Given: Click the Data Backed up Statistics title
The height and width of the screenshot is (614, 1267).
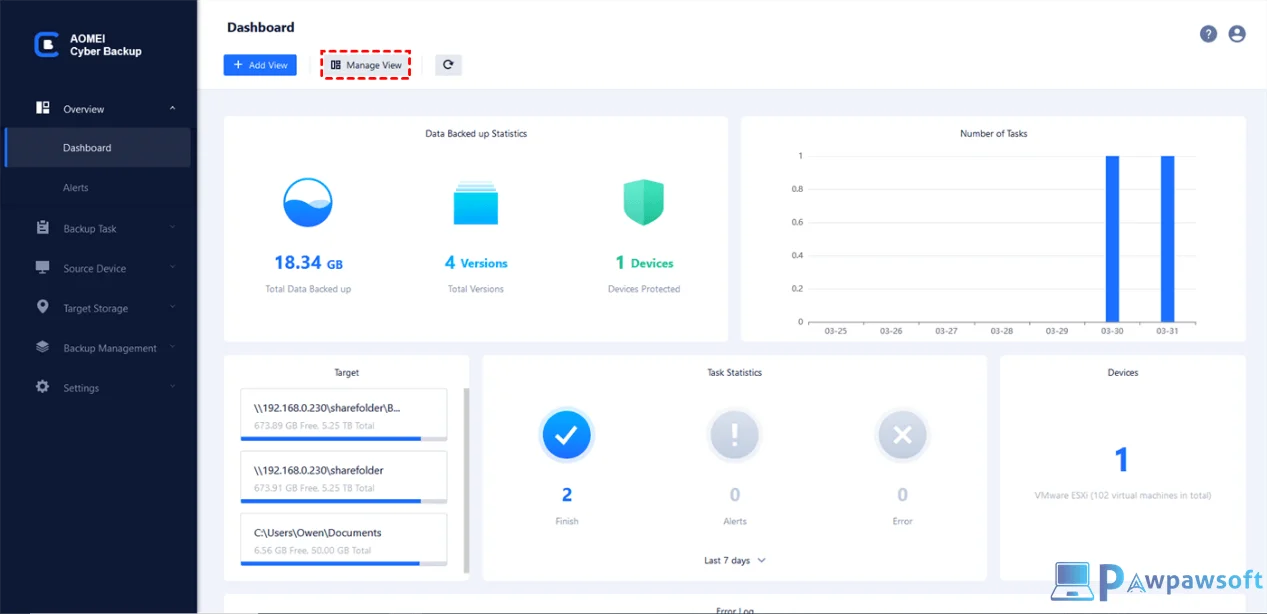Looking at the screenshot, I should point(476,134).
